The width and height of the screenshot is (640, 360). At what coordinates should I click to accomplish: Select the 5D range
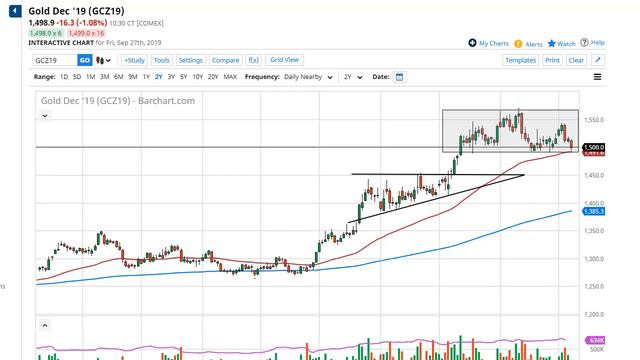click(77, 77)
